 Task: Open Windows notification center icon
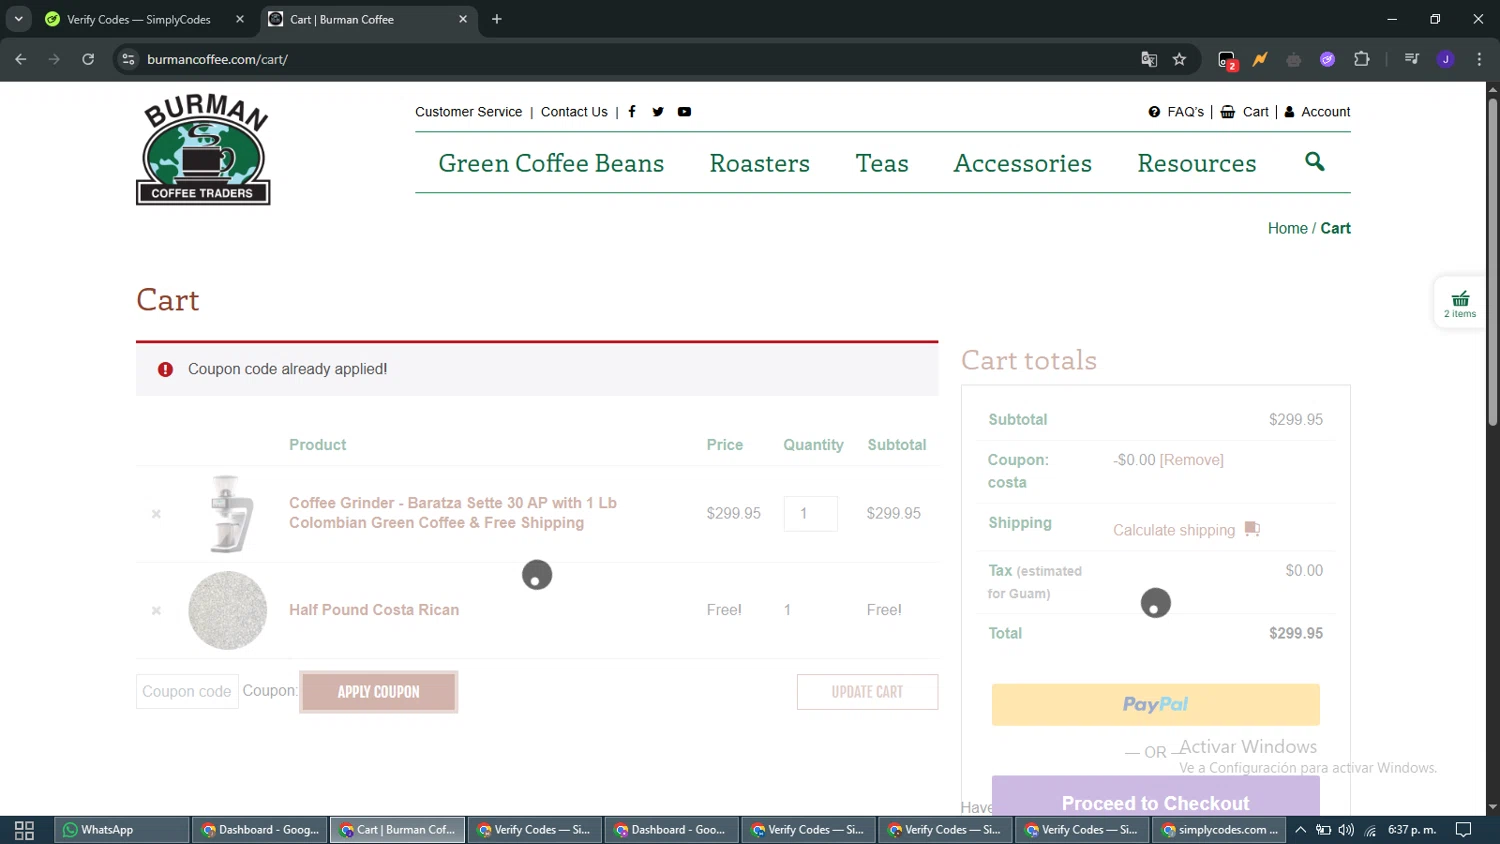(1463, 830)
